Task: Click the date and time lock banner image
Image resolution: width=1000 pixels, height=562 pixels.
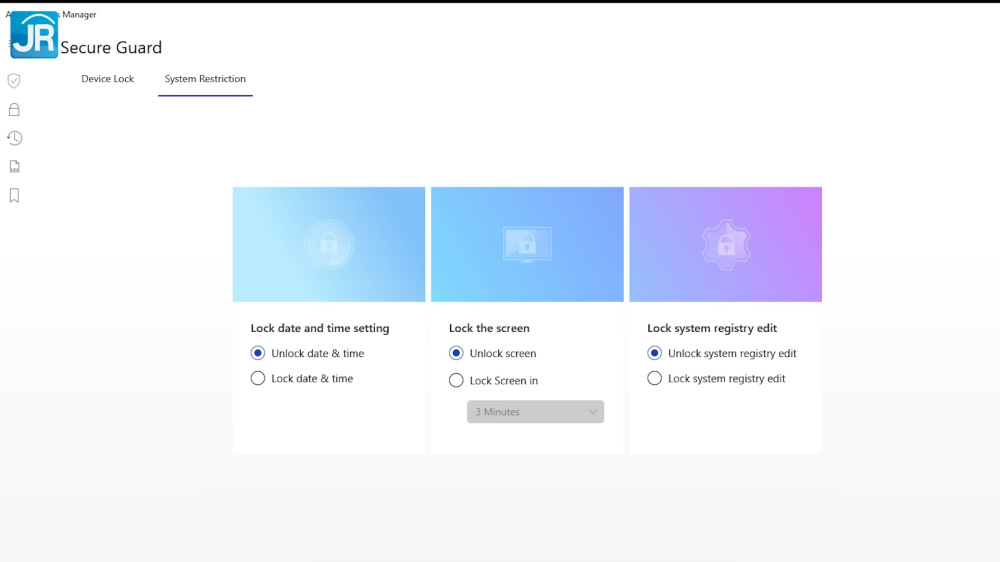Action: (329, 244)
